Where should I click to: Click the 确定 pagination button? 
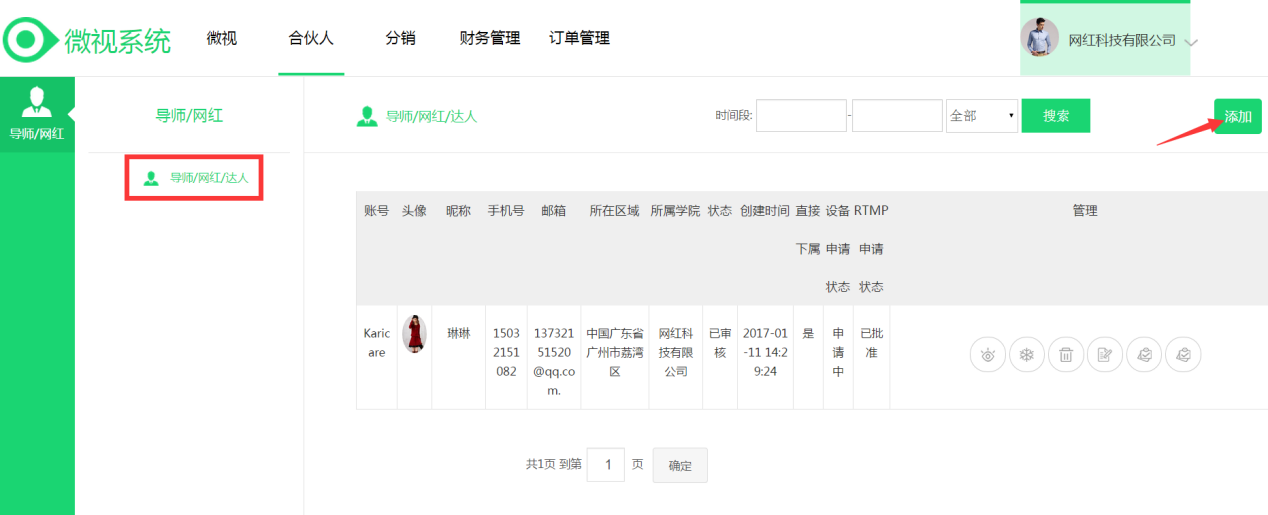tap(680, 465)
